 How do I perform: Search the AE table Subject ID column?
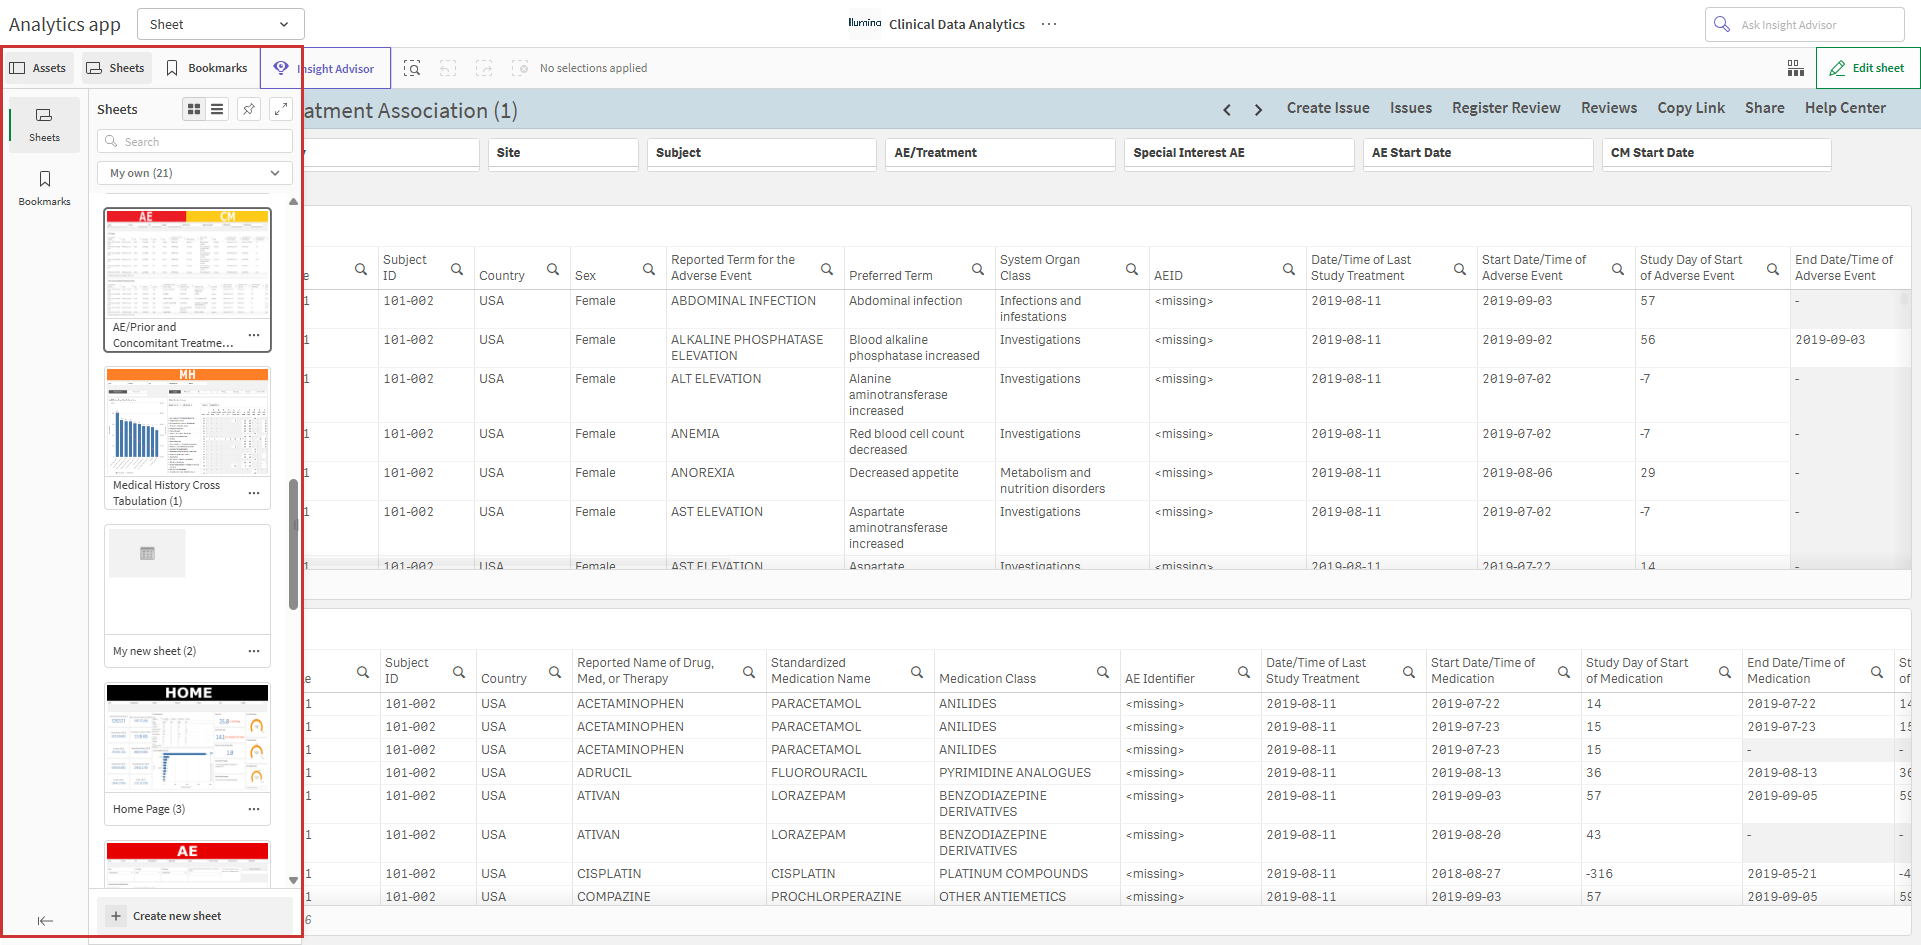coord(457,269)
